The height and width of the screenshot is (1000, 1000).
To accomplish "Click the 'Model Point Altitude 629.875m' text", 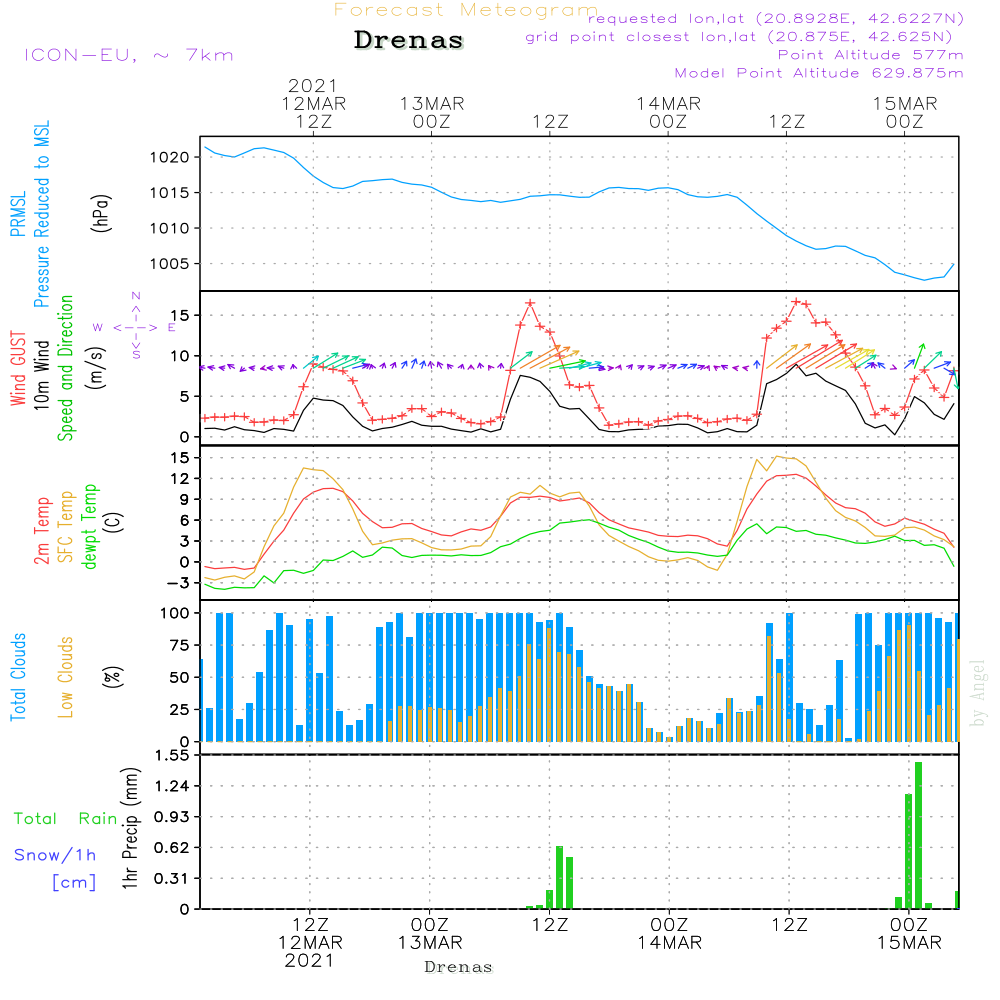I will tap(819, 73).
